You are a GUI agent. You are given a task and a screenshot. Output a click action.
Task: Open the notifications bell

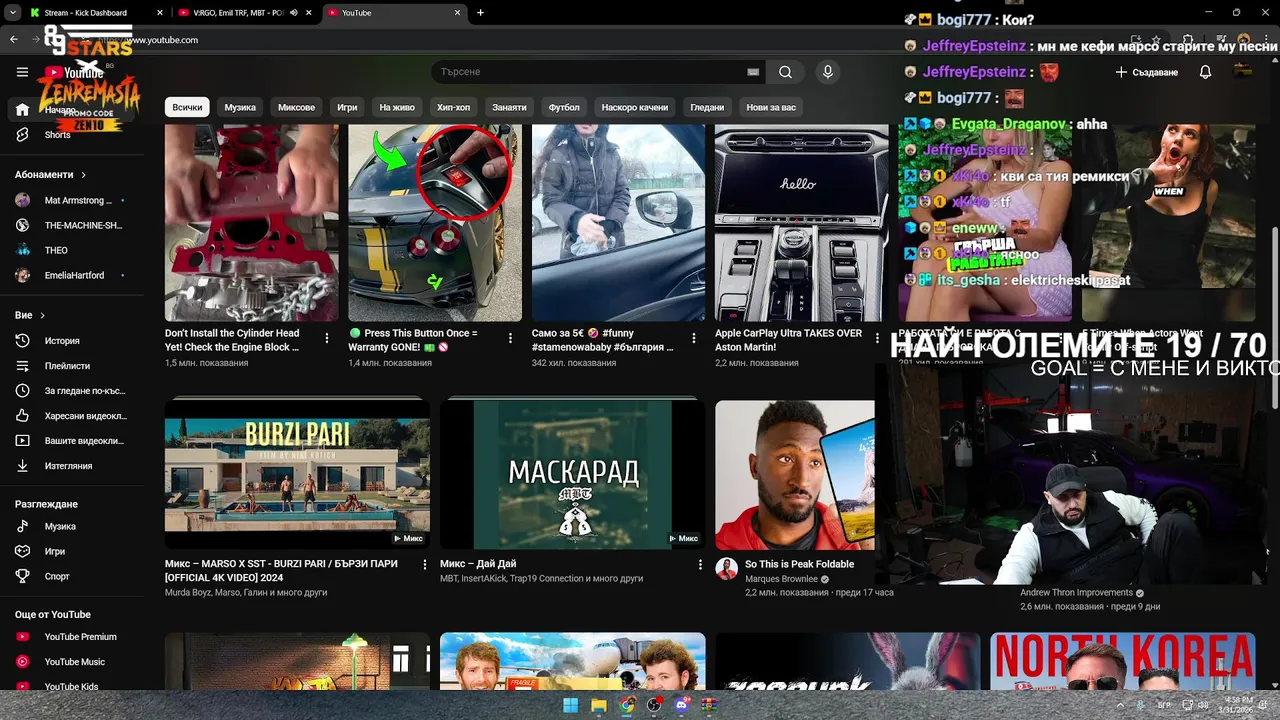click(x=1205, y=72)
